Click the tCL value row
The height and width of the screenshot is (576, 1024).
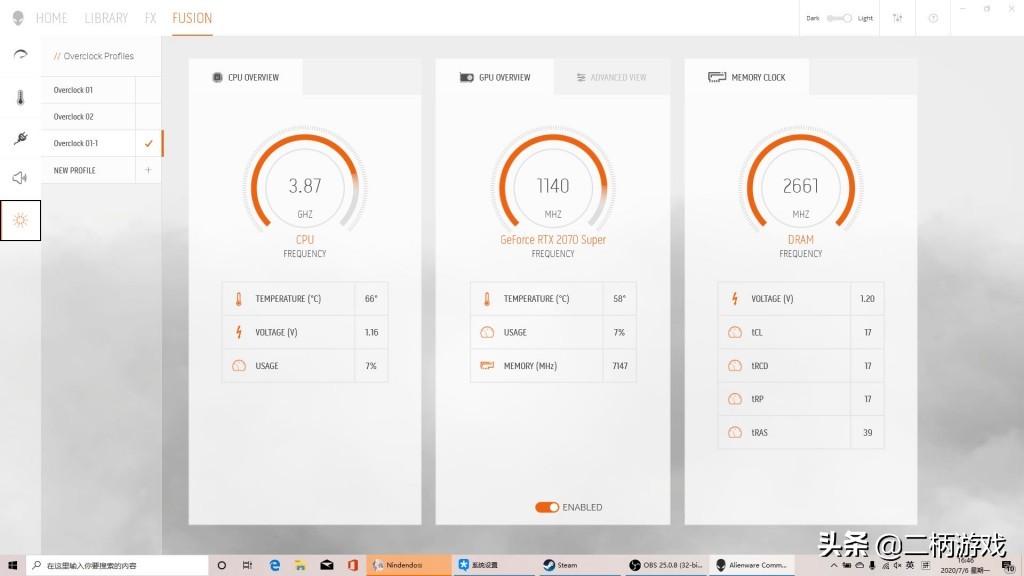coord(801,332)
